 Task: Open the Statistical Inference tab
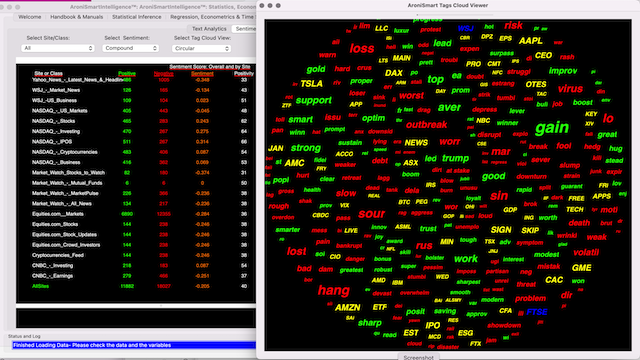click(x=136, y=17)
